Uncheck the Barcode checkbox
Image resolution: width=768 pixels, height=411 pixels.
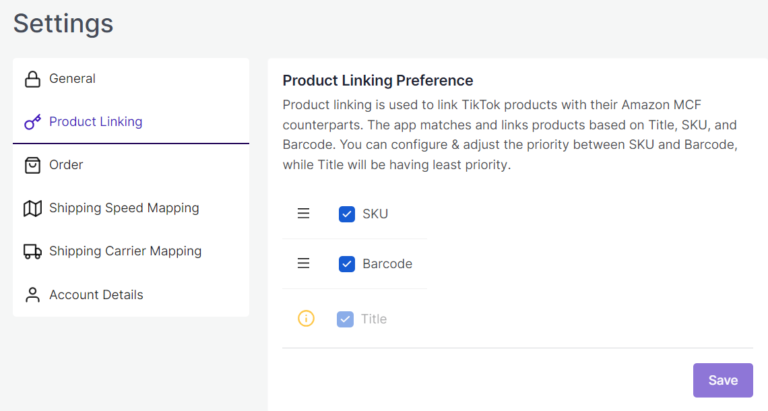point(347,264)
